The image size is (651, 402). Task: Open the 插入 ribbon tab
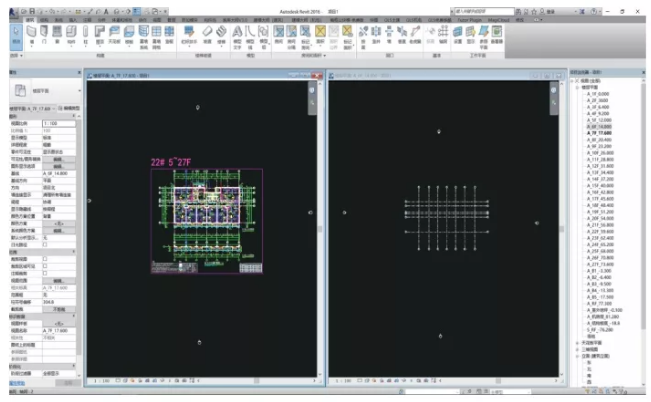(75, 18)
